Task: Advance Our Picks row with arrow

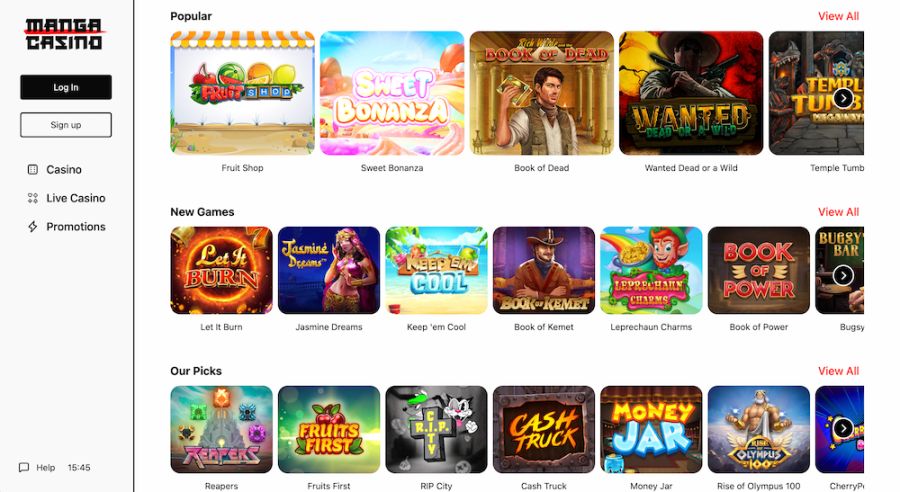Action: click(843, 428)
